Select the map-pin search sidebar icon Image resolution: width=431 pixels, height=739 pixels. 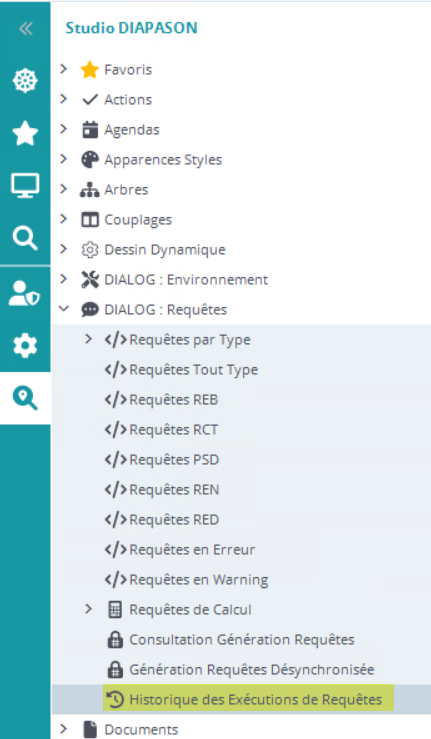25,398
